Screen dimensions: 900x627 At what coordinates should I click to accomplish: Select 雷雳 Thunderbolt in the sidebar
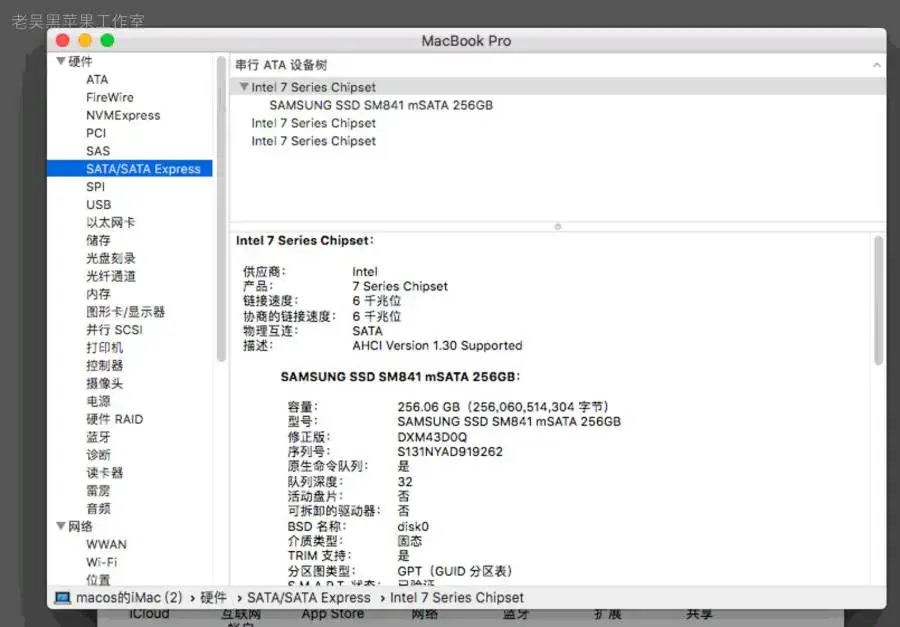click(x=98, y=490)
